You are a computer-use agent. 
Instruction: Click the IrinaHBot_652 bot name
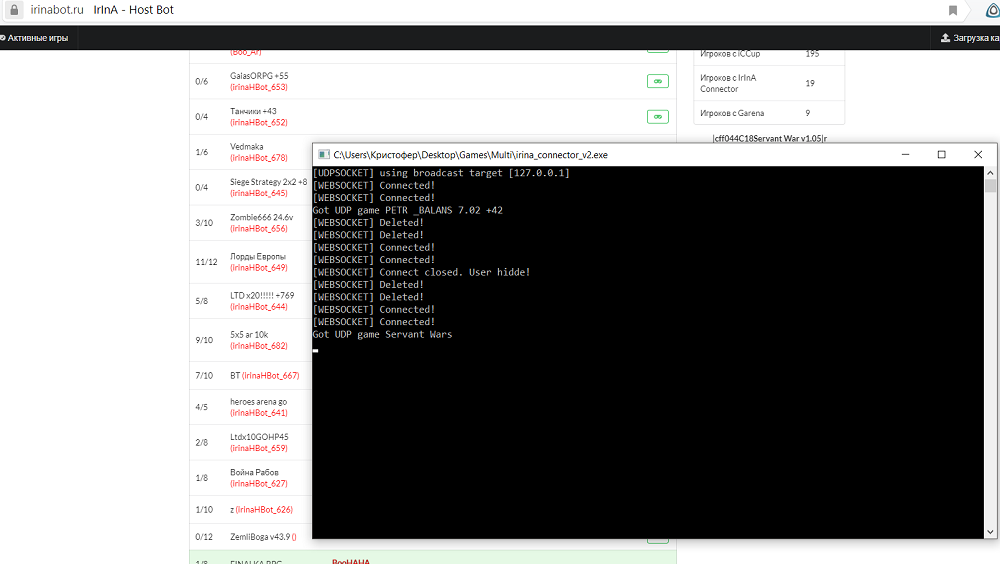(x=259, y=122)
